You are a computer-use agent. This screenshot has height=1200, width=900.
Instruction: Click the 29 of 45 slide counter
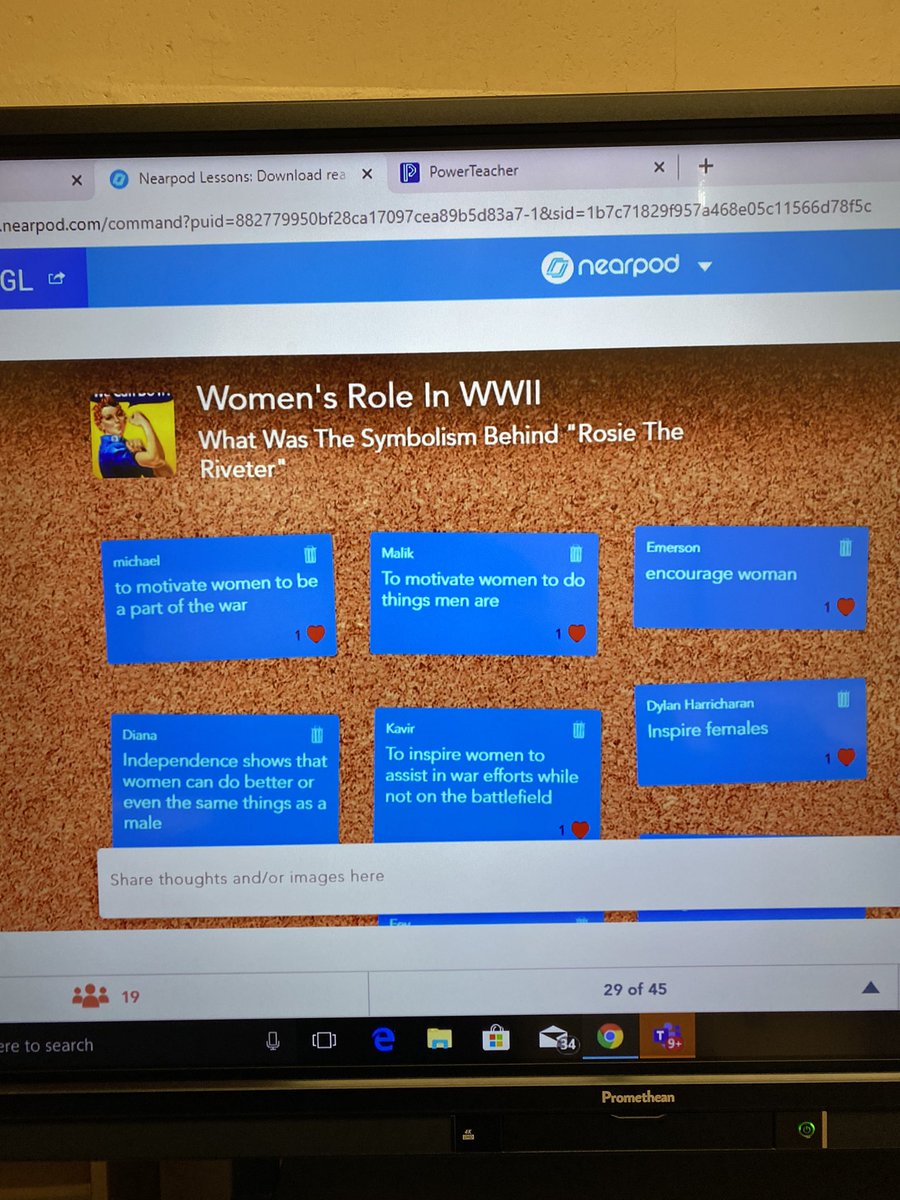click(635, 989)
